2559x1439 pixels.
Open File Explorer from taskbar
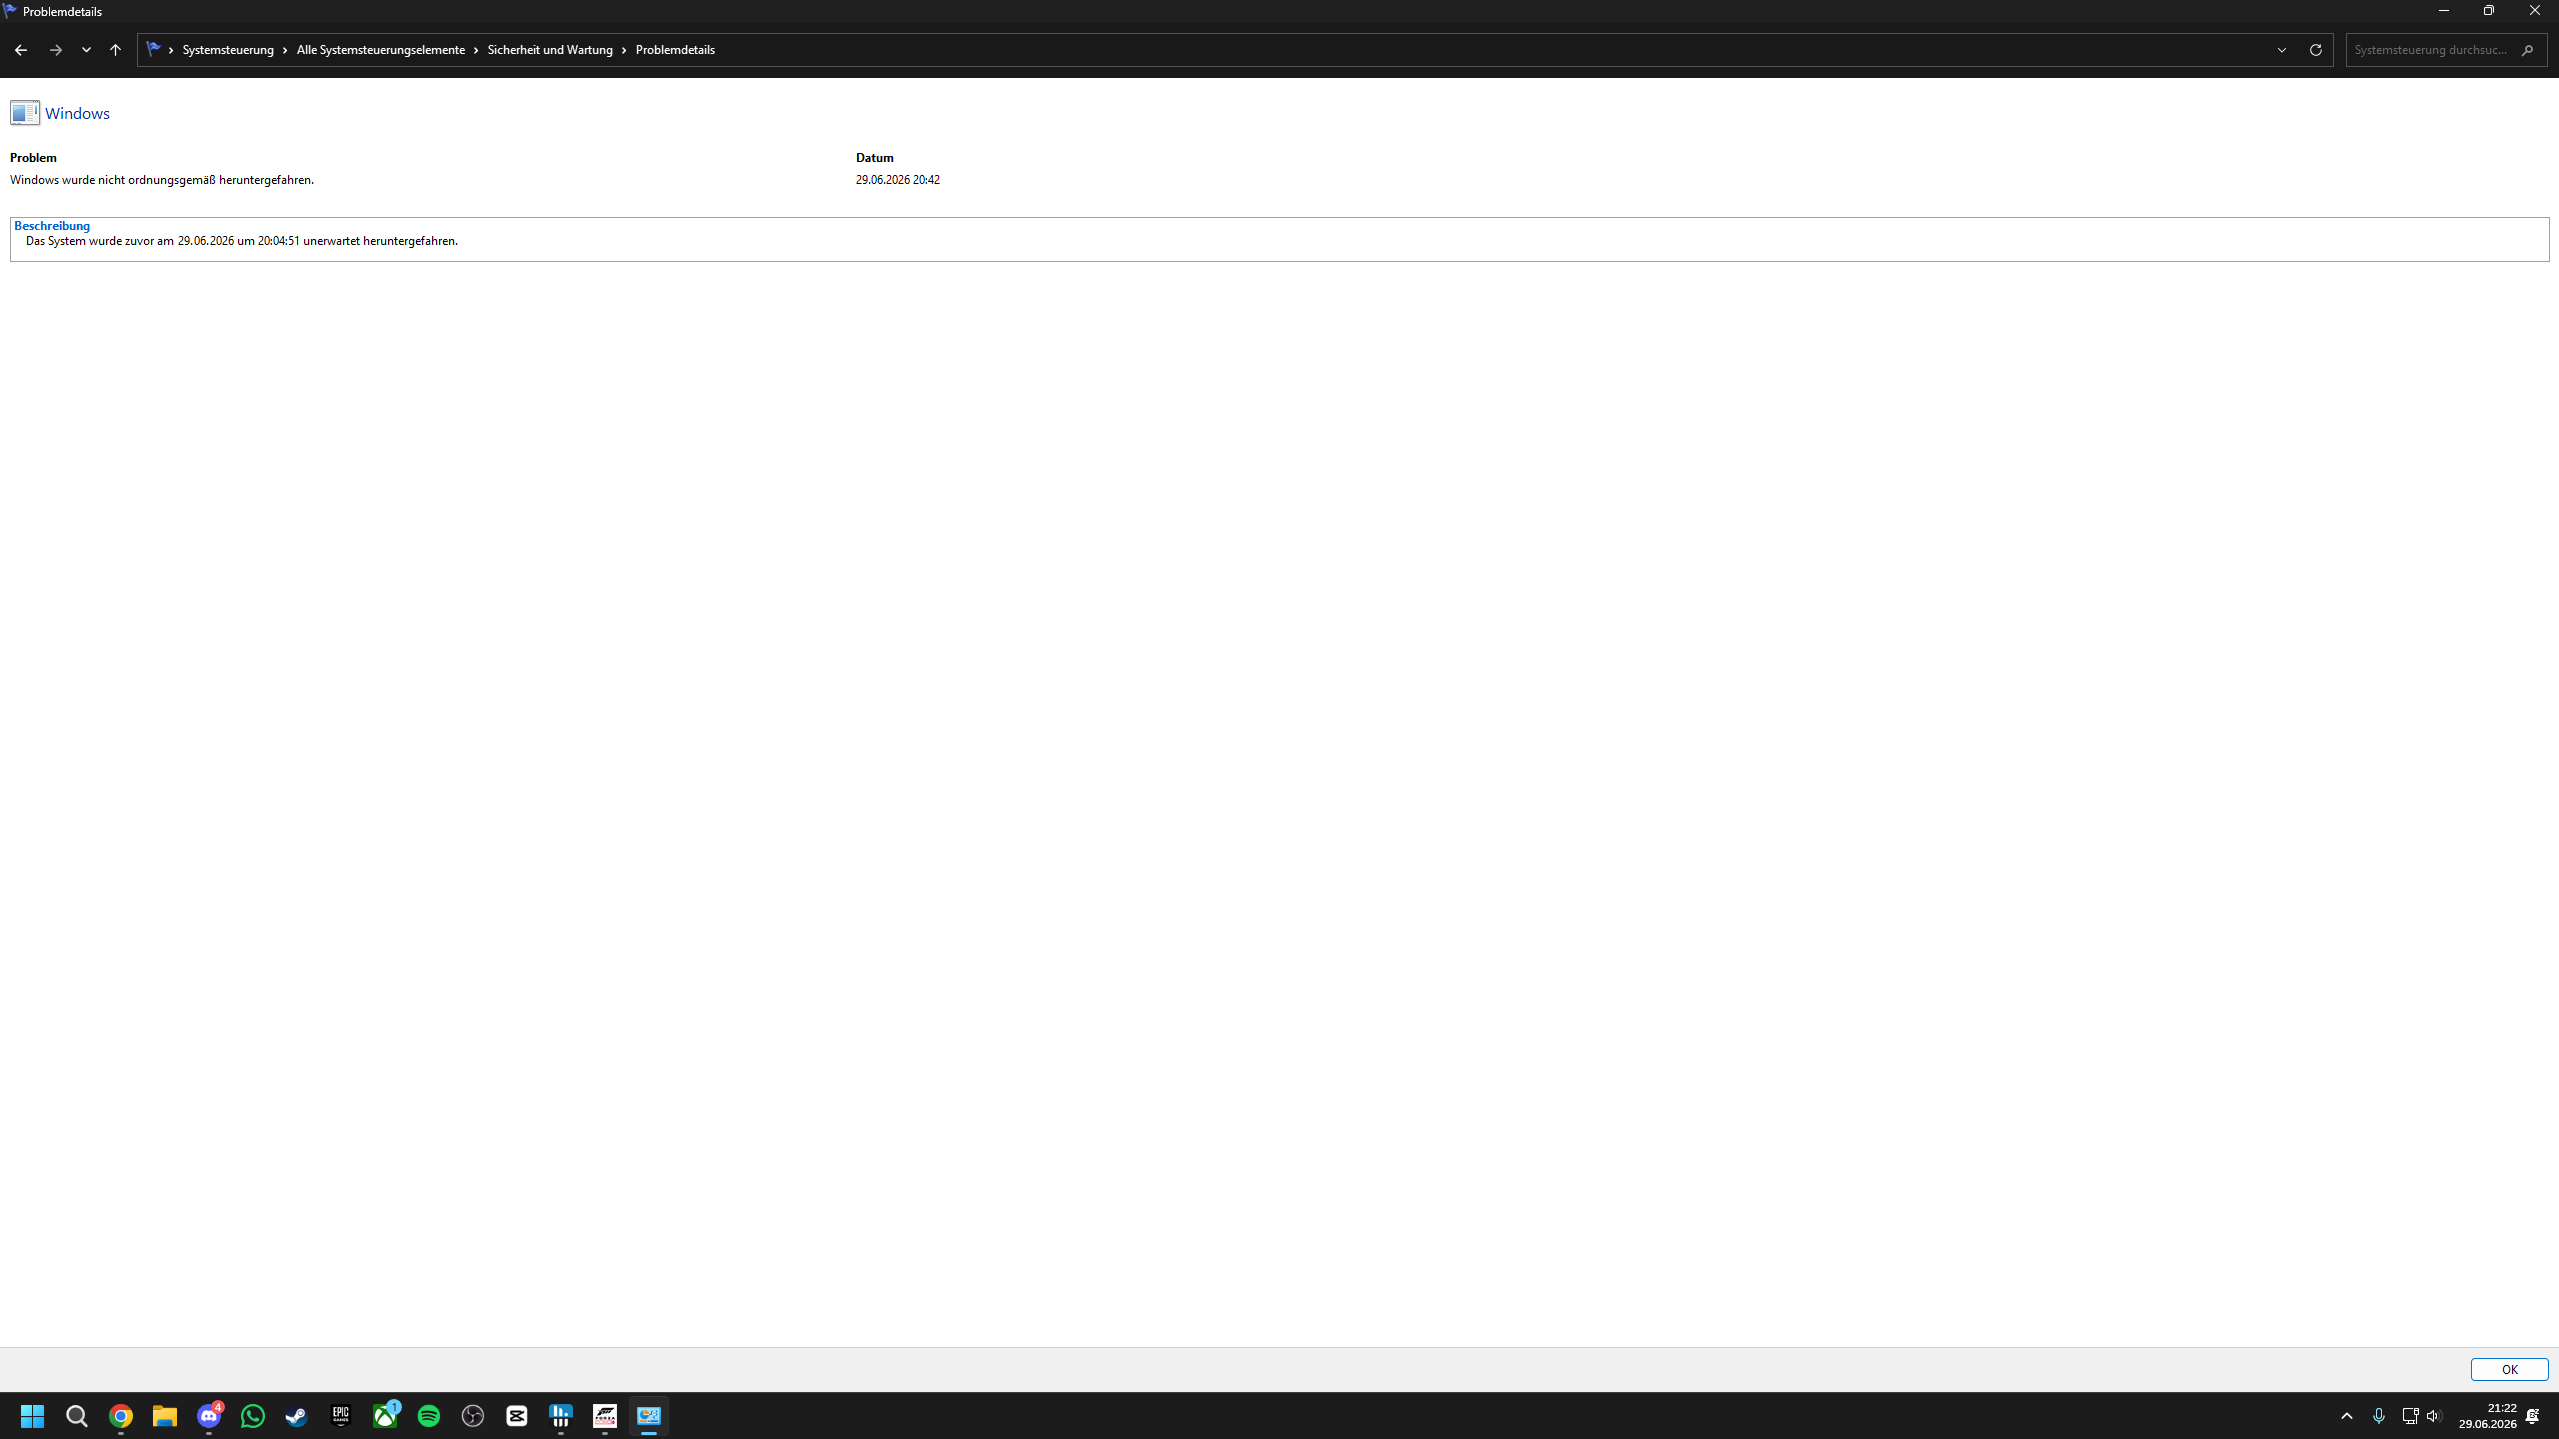[x=165, y=1416]
